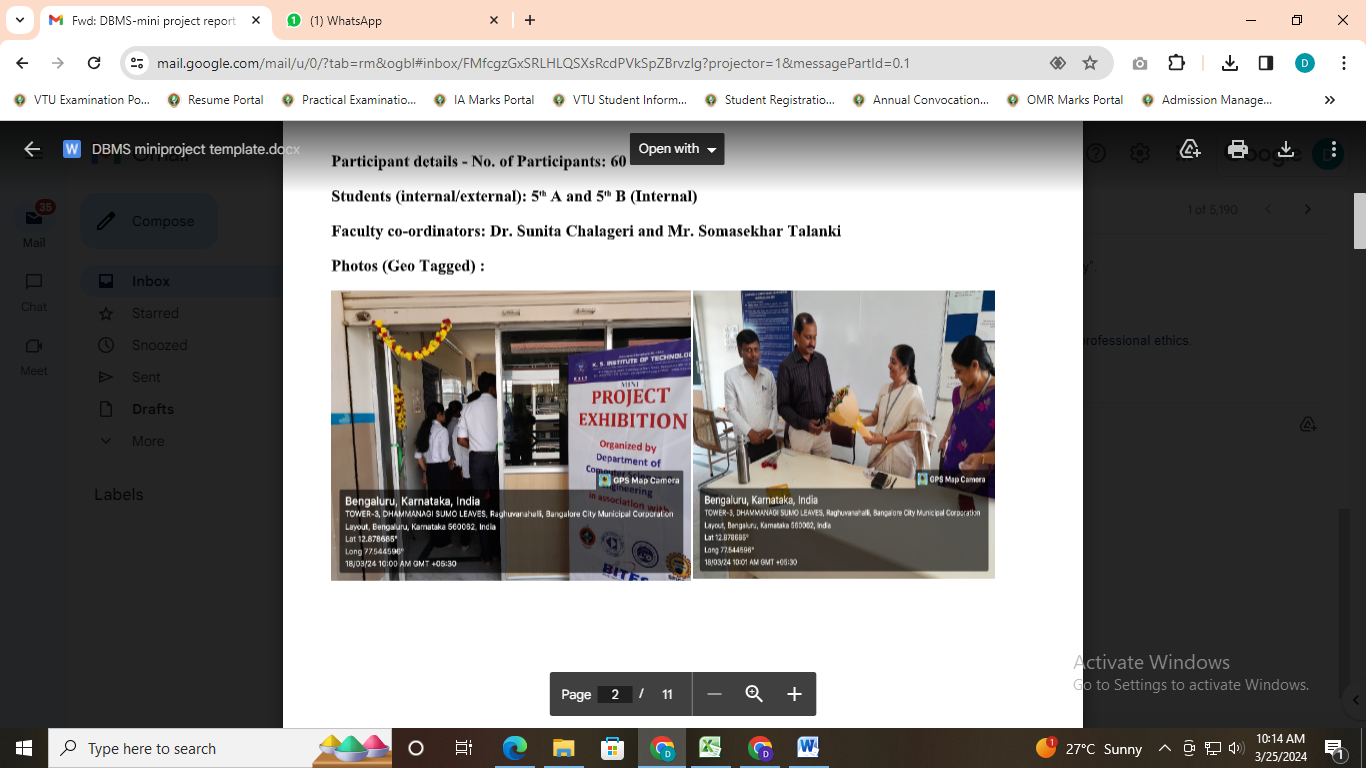The image size is (1366, 768).
Task: Download the DBMS miniproject template file
Action: point(1286,149)
